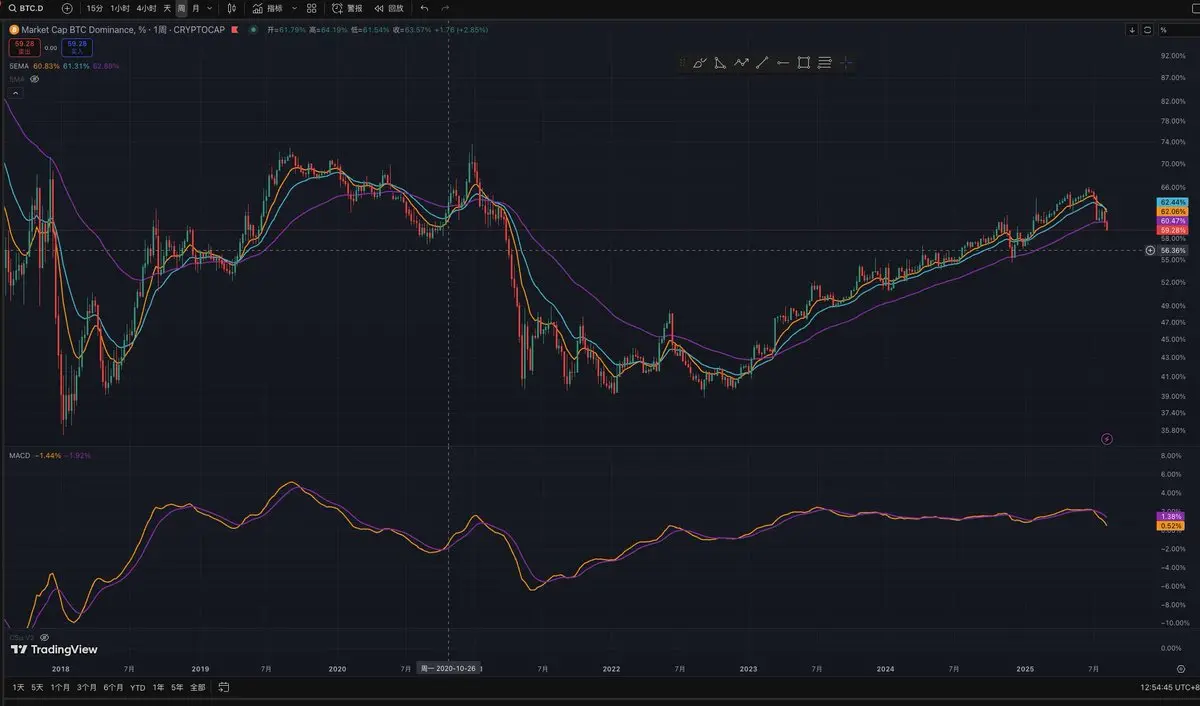Grab the drawing toolbar drag handle

pyautogui.click(x=682, y=63)
